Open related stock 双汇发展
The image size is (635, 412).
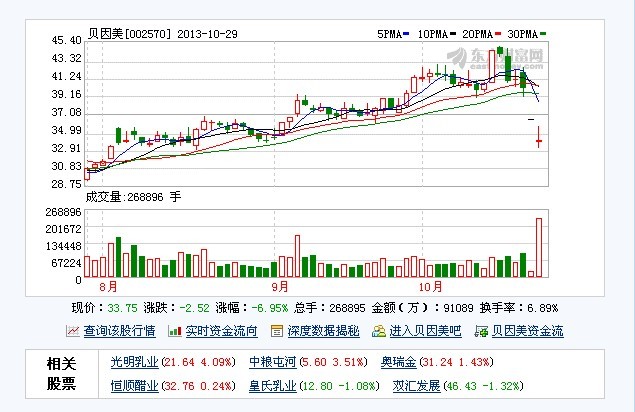point(416,386)
